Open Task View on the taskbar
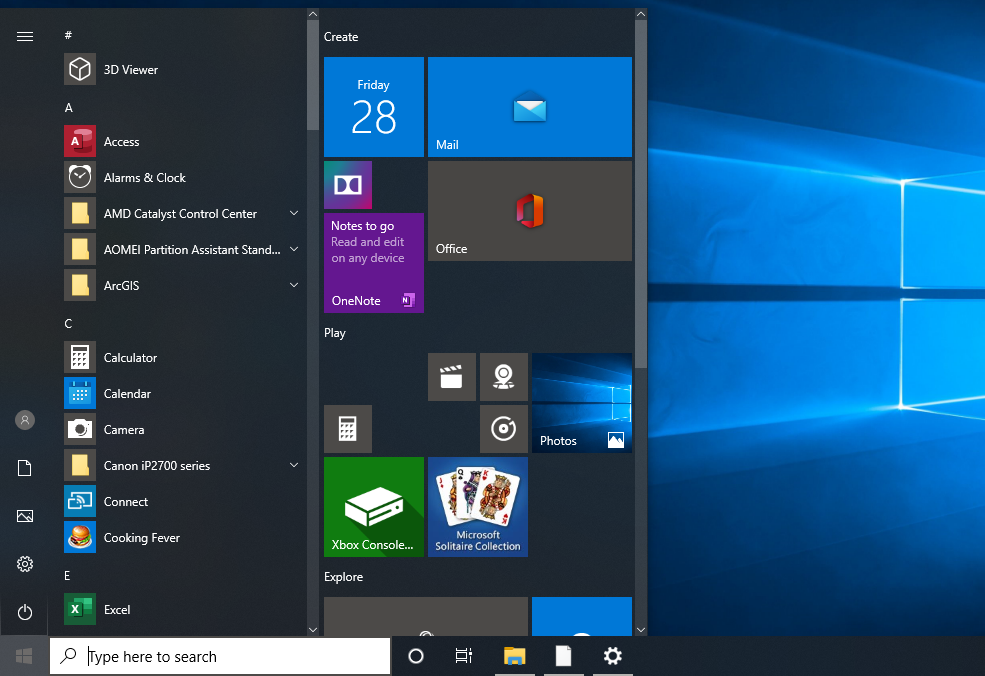The image size is (985, 676). (463, 656)
